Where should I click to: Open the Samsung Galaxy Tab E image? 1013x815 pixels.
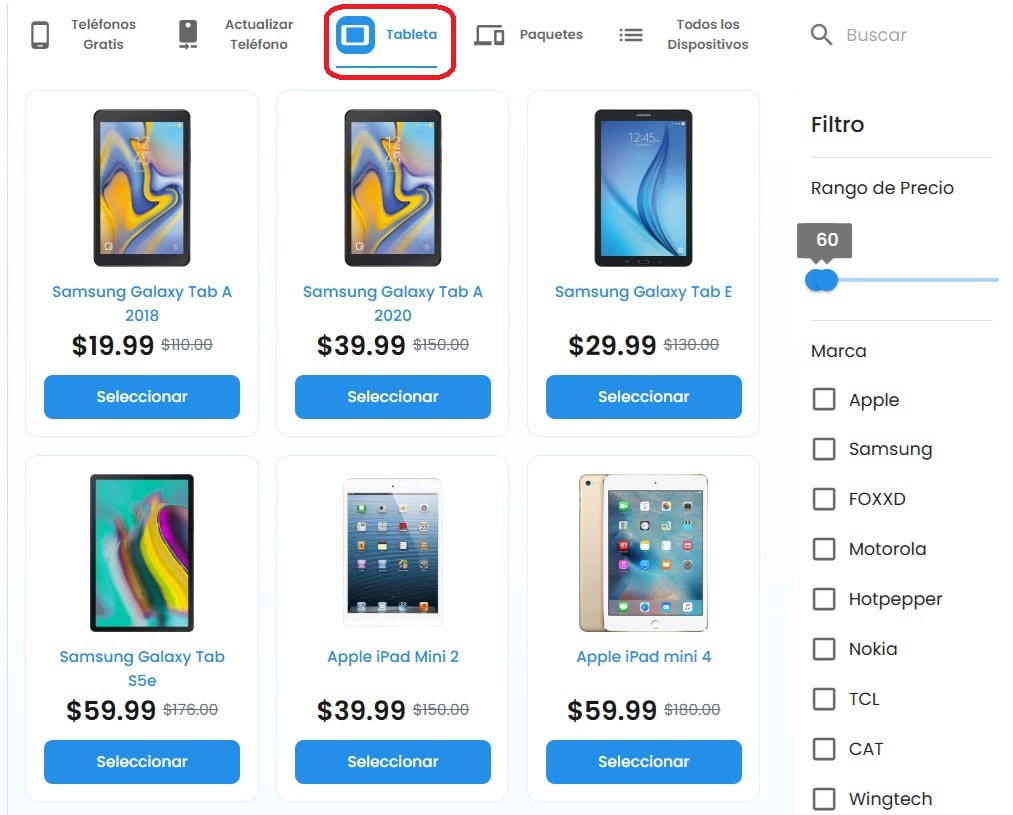coord(643,188)
